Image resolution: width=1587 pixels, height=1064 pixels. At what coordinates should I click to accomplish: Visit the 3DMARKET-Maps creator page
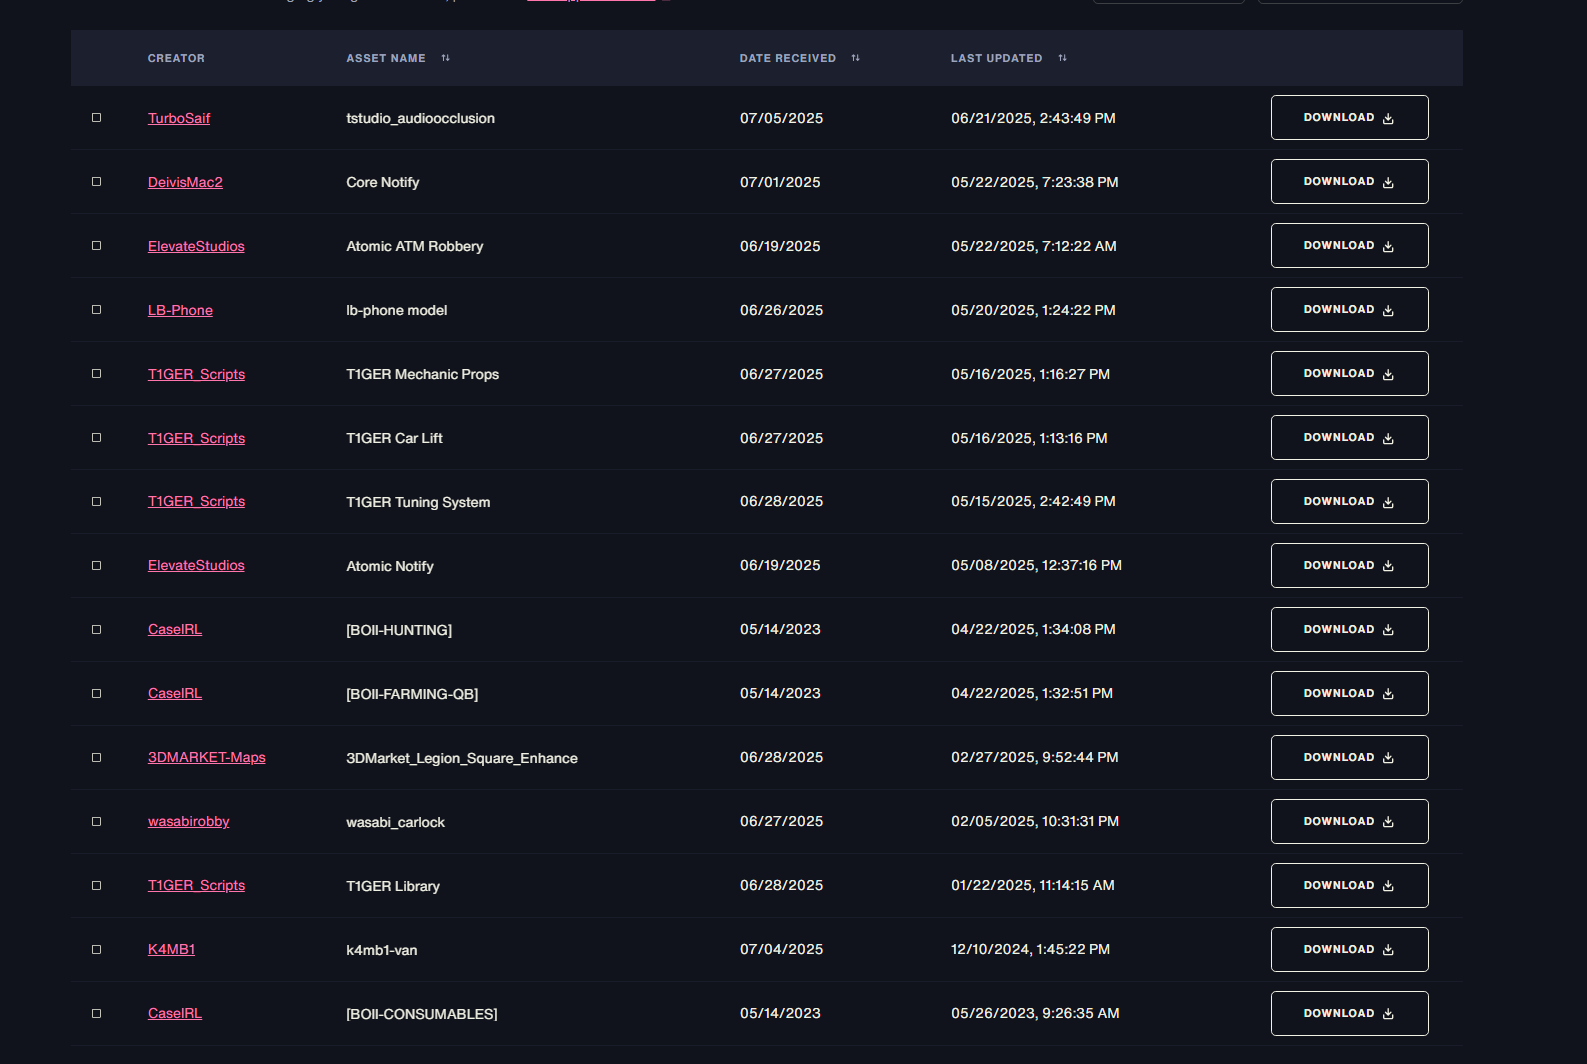tap(207, 757)
